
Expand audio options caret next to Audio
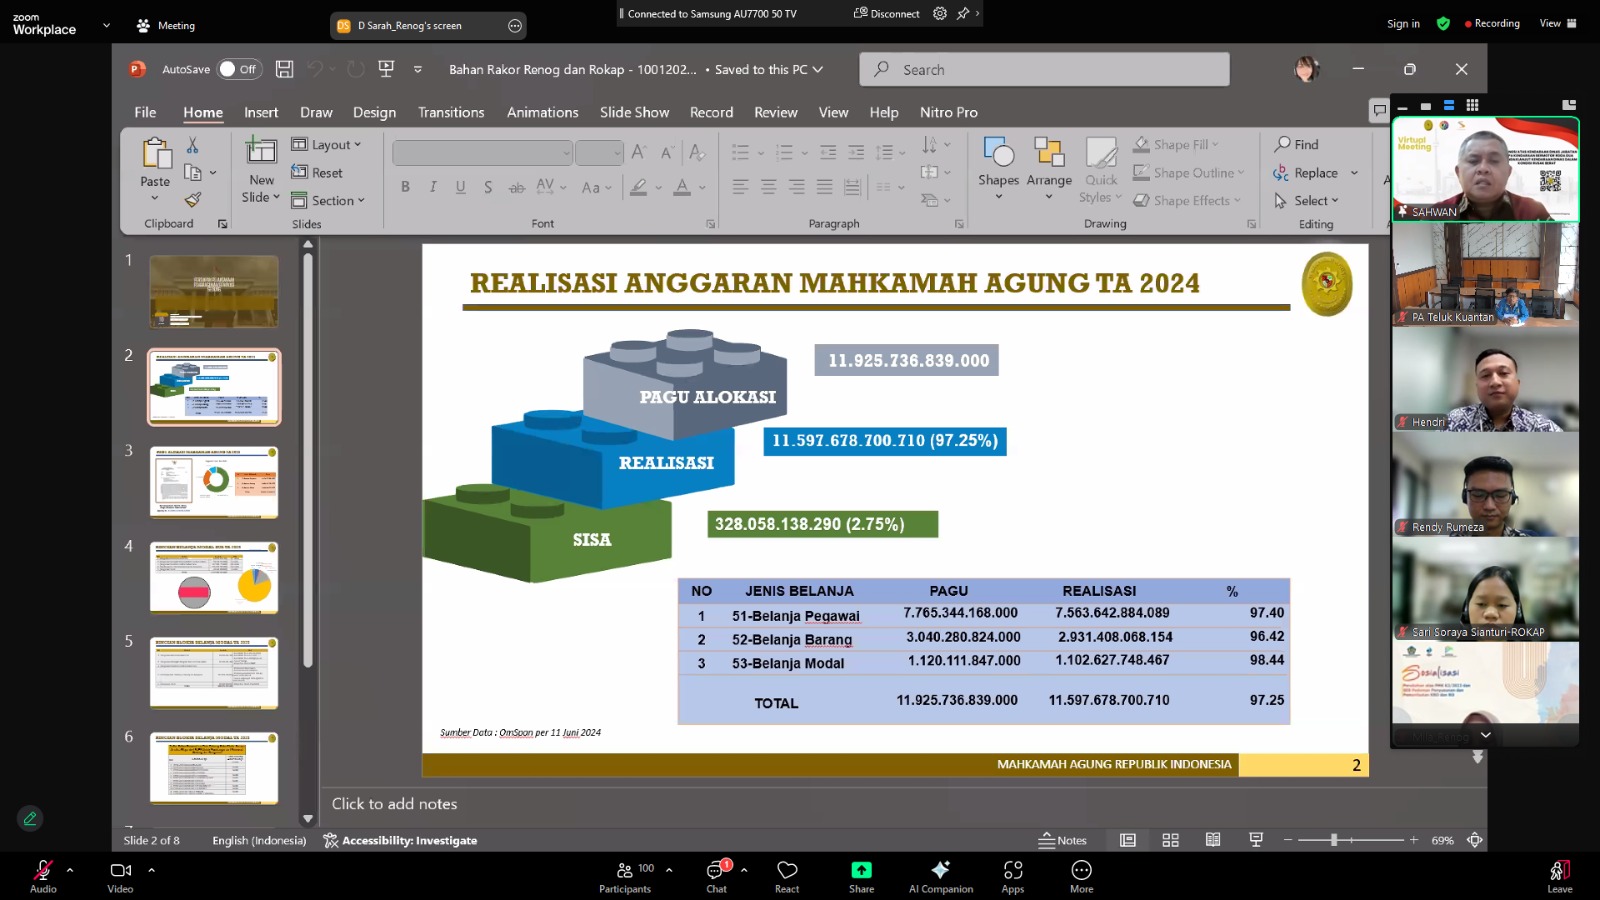70,870
